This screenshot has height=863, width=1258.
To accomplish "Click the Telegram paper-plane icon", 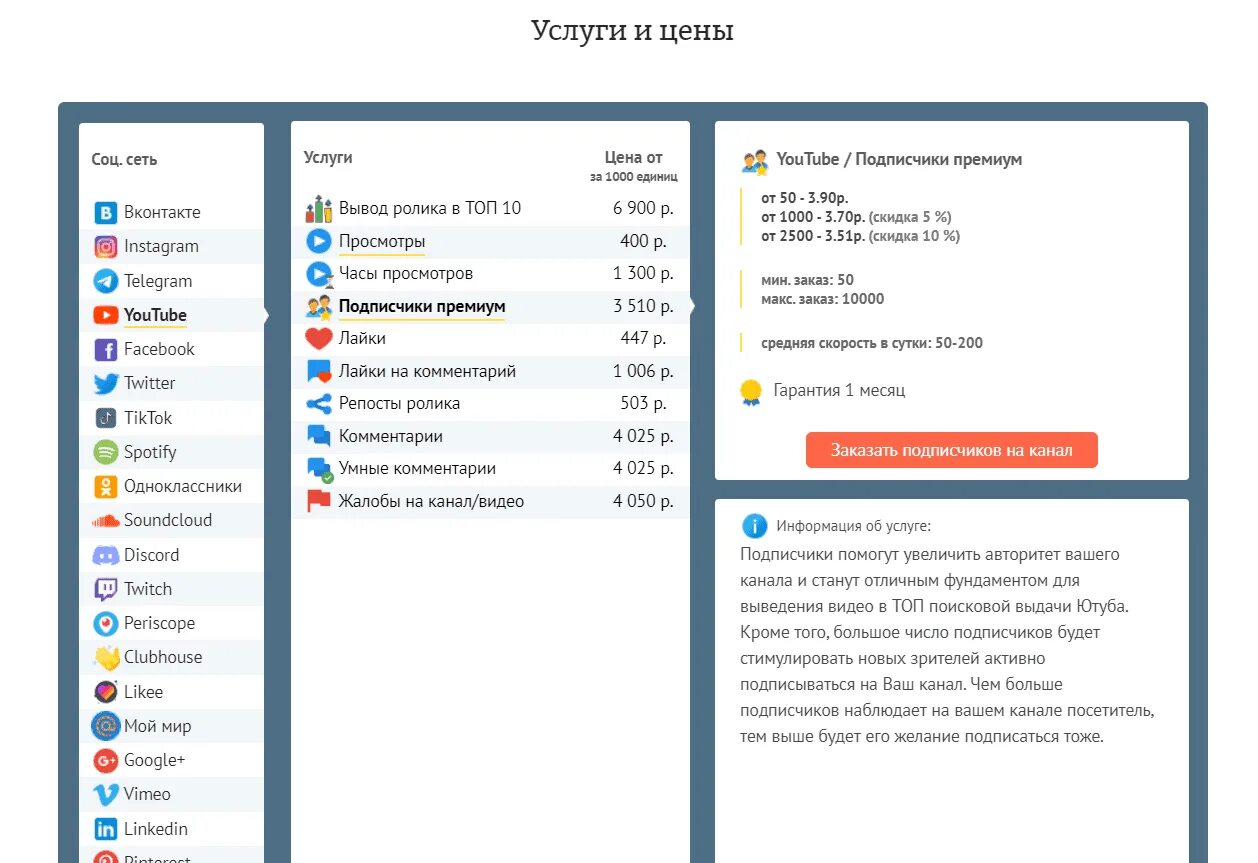I will click(106, 281).
